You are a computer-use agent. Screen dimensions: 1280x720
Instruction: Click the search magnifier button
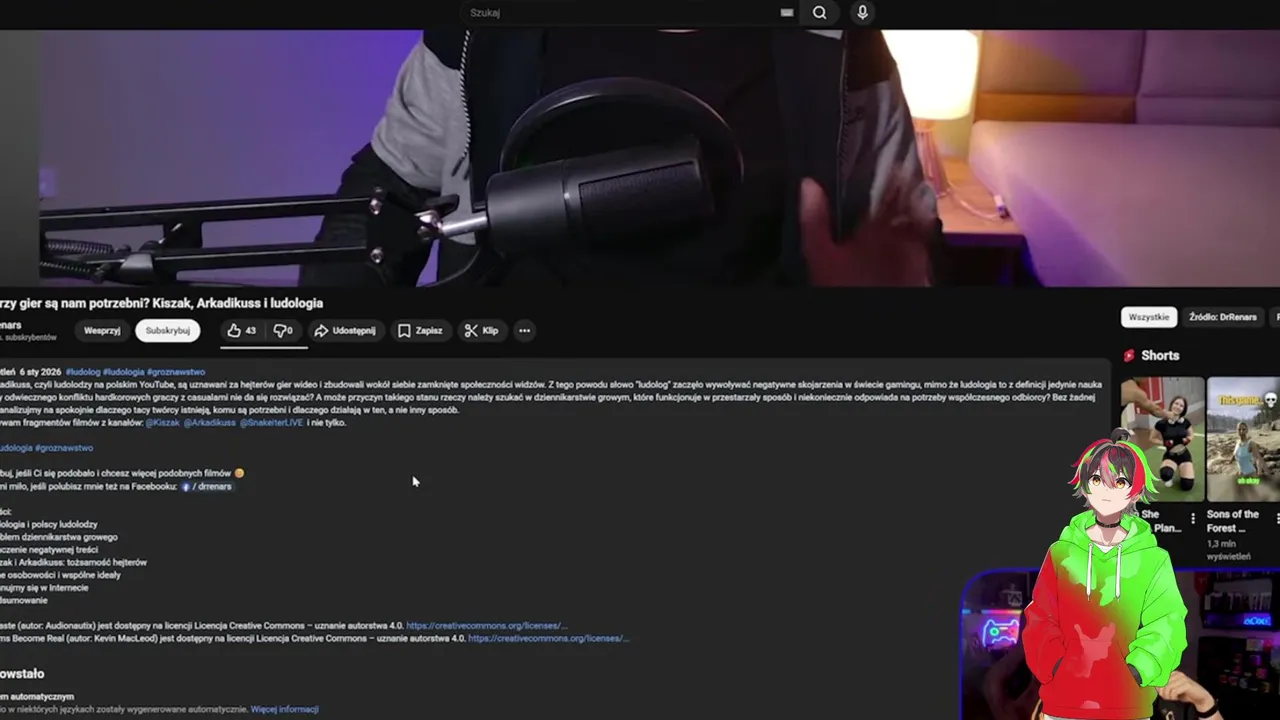click(820, 13)
